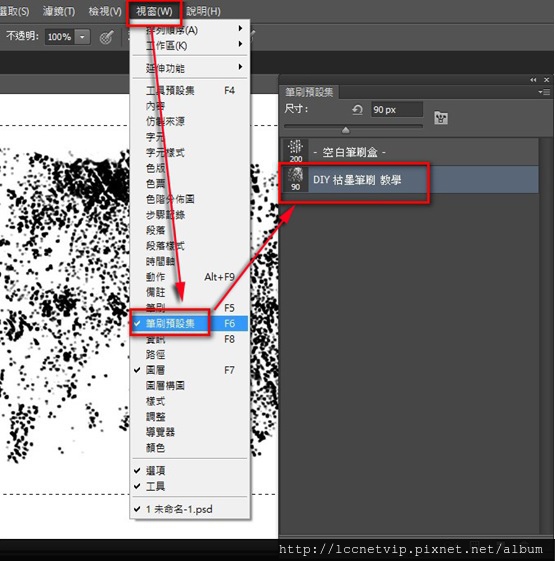The width and height of the screenshot is (555, 561).
Task: Choose 字元 from the Window menu
Action: coord(190,137)
